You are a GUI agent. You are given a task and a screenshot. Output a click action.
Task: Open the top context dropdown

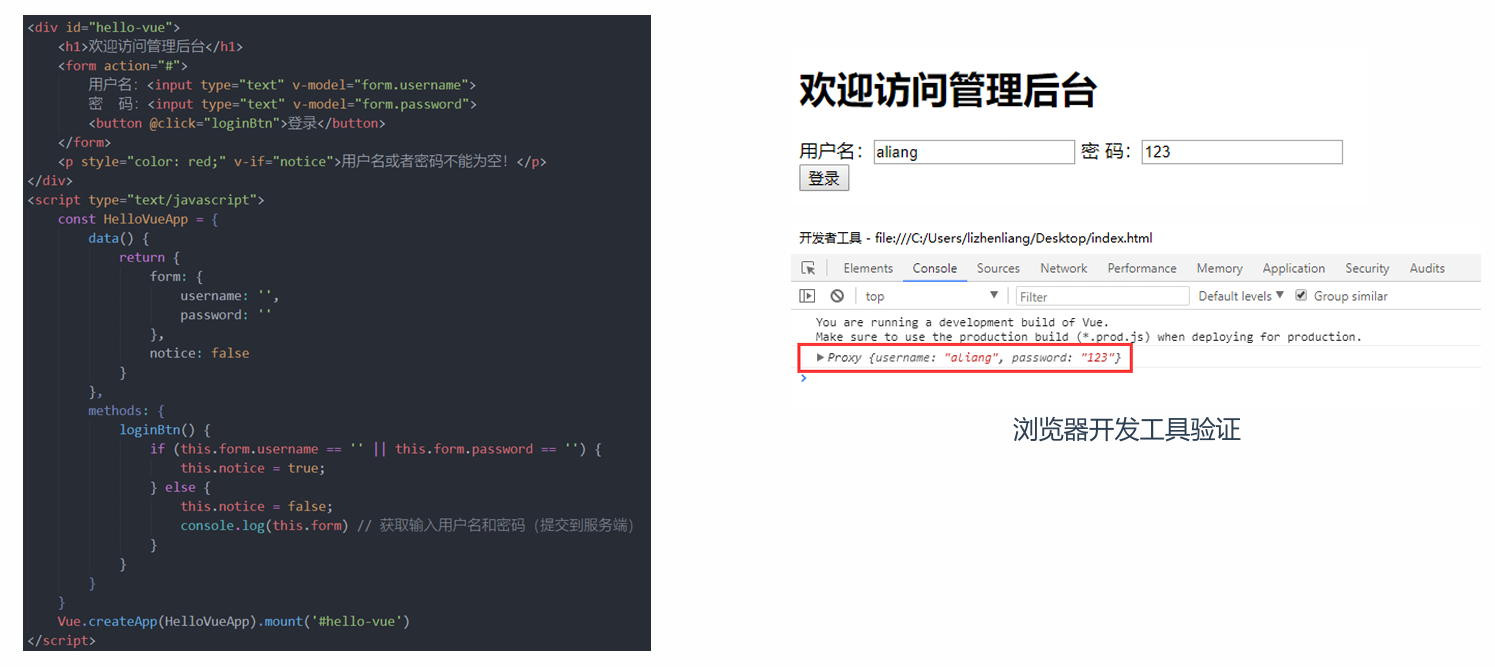point(931,296)
